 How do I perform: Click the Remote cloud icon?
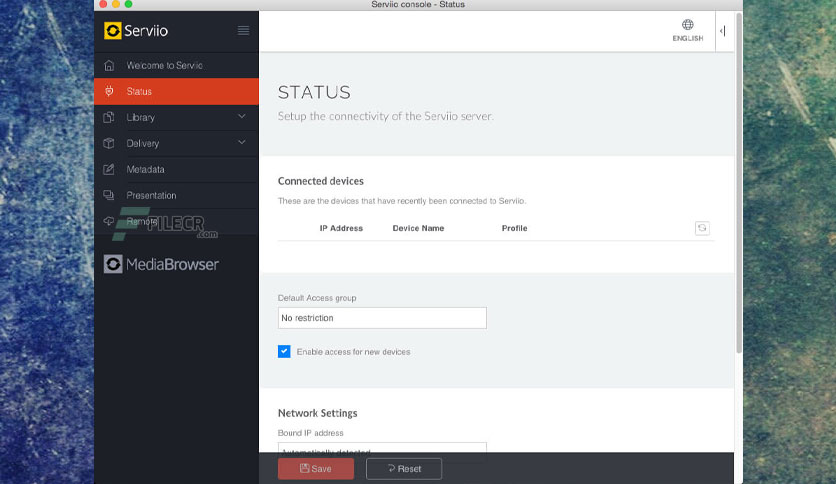coord(109,221)
